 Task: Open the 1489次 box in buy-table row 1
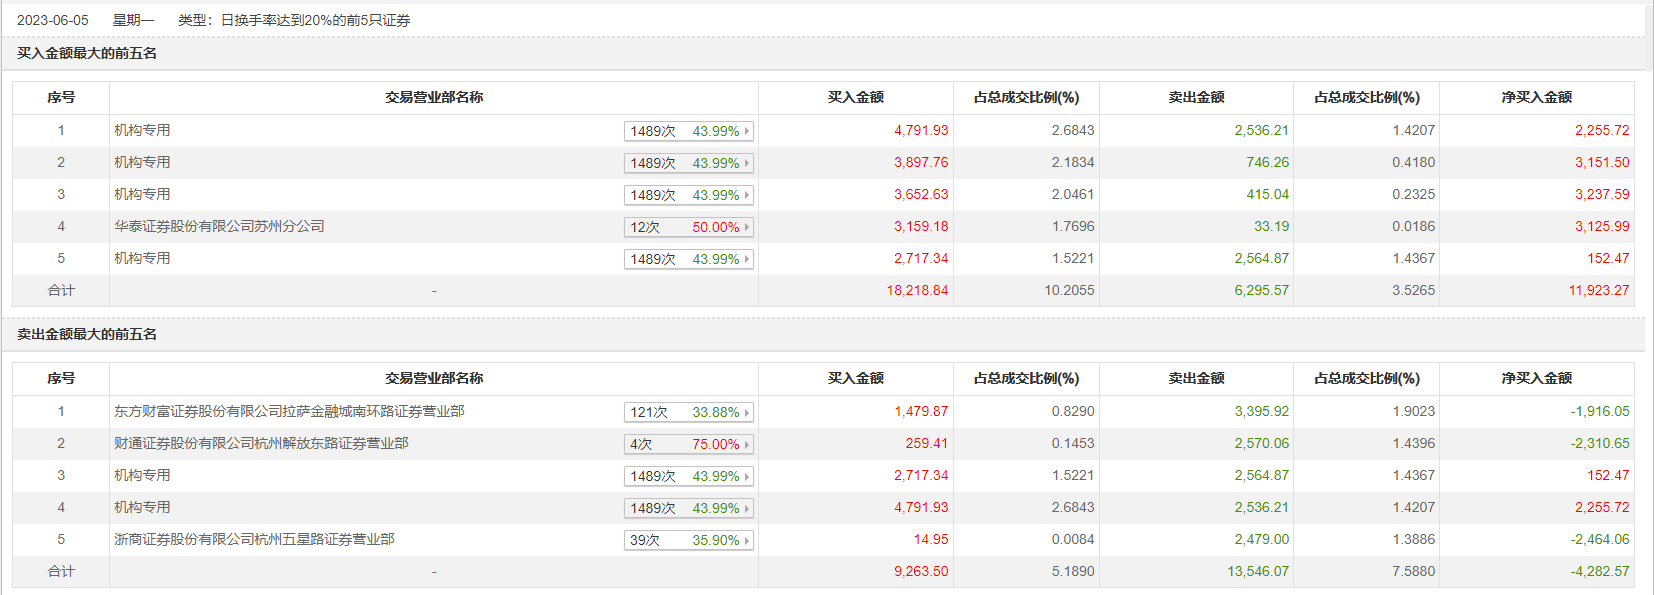click(x=688, y=131)
